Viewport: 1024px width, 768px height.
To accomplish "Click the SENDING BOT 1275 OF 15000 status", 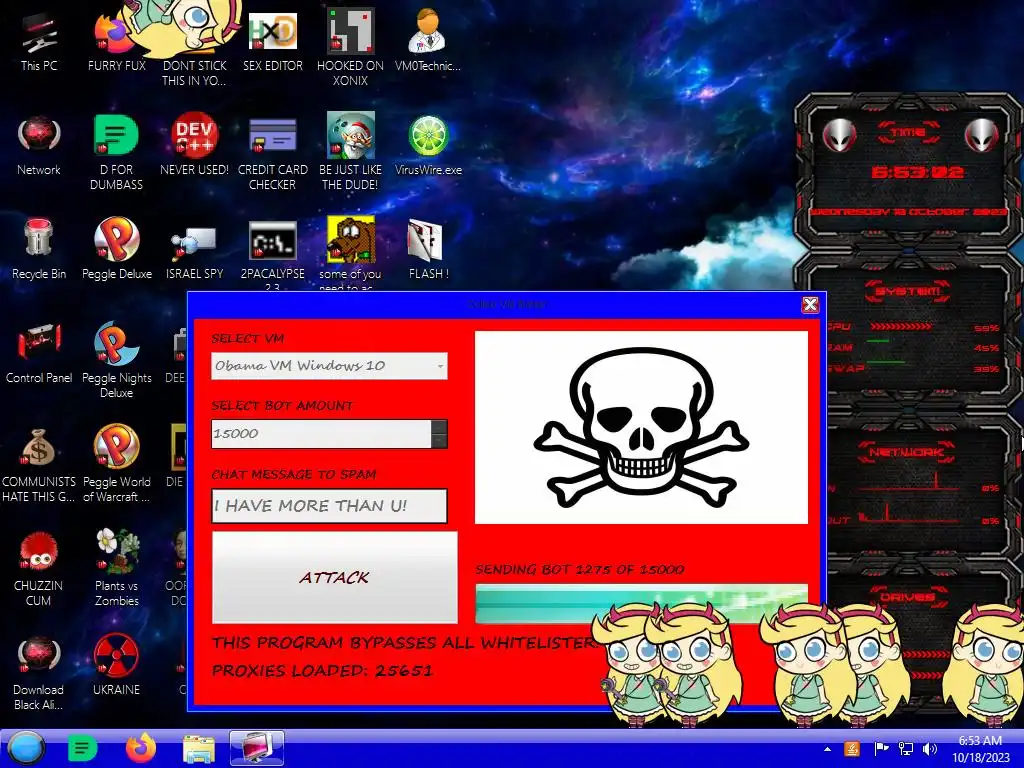I will pyautogui.click(x=580, y=569).
